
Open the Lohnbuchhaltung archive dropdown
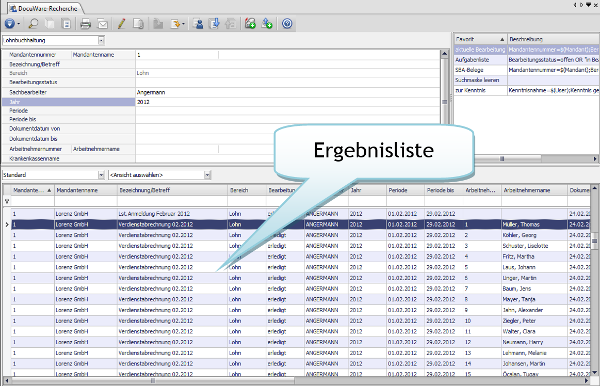[101, 40]
